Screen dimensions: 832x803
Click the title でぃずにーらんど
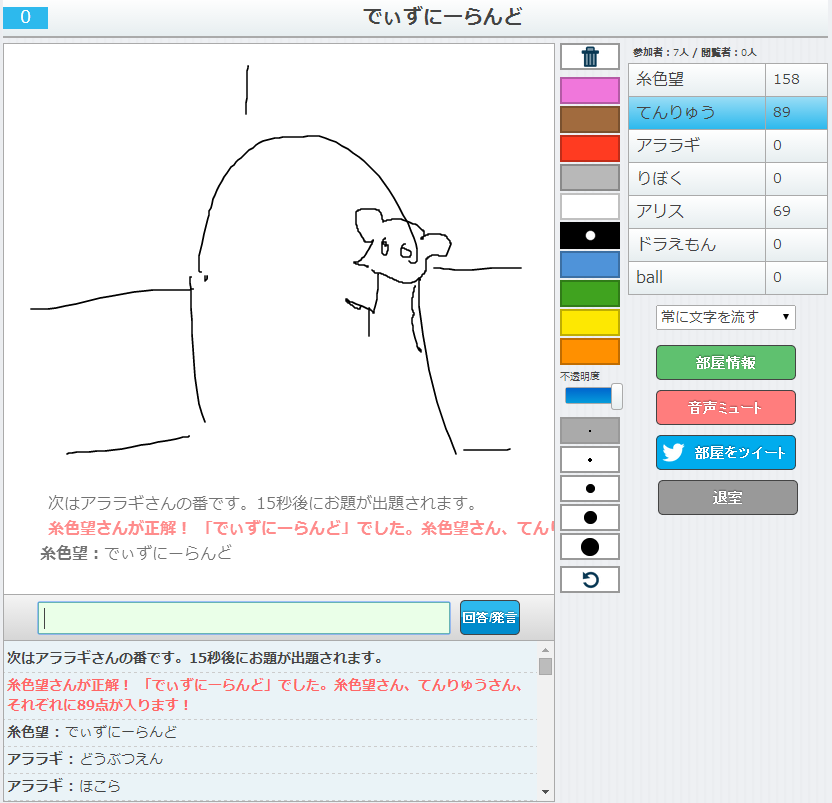coord(443,17)
